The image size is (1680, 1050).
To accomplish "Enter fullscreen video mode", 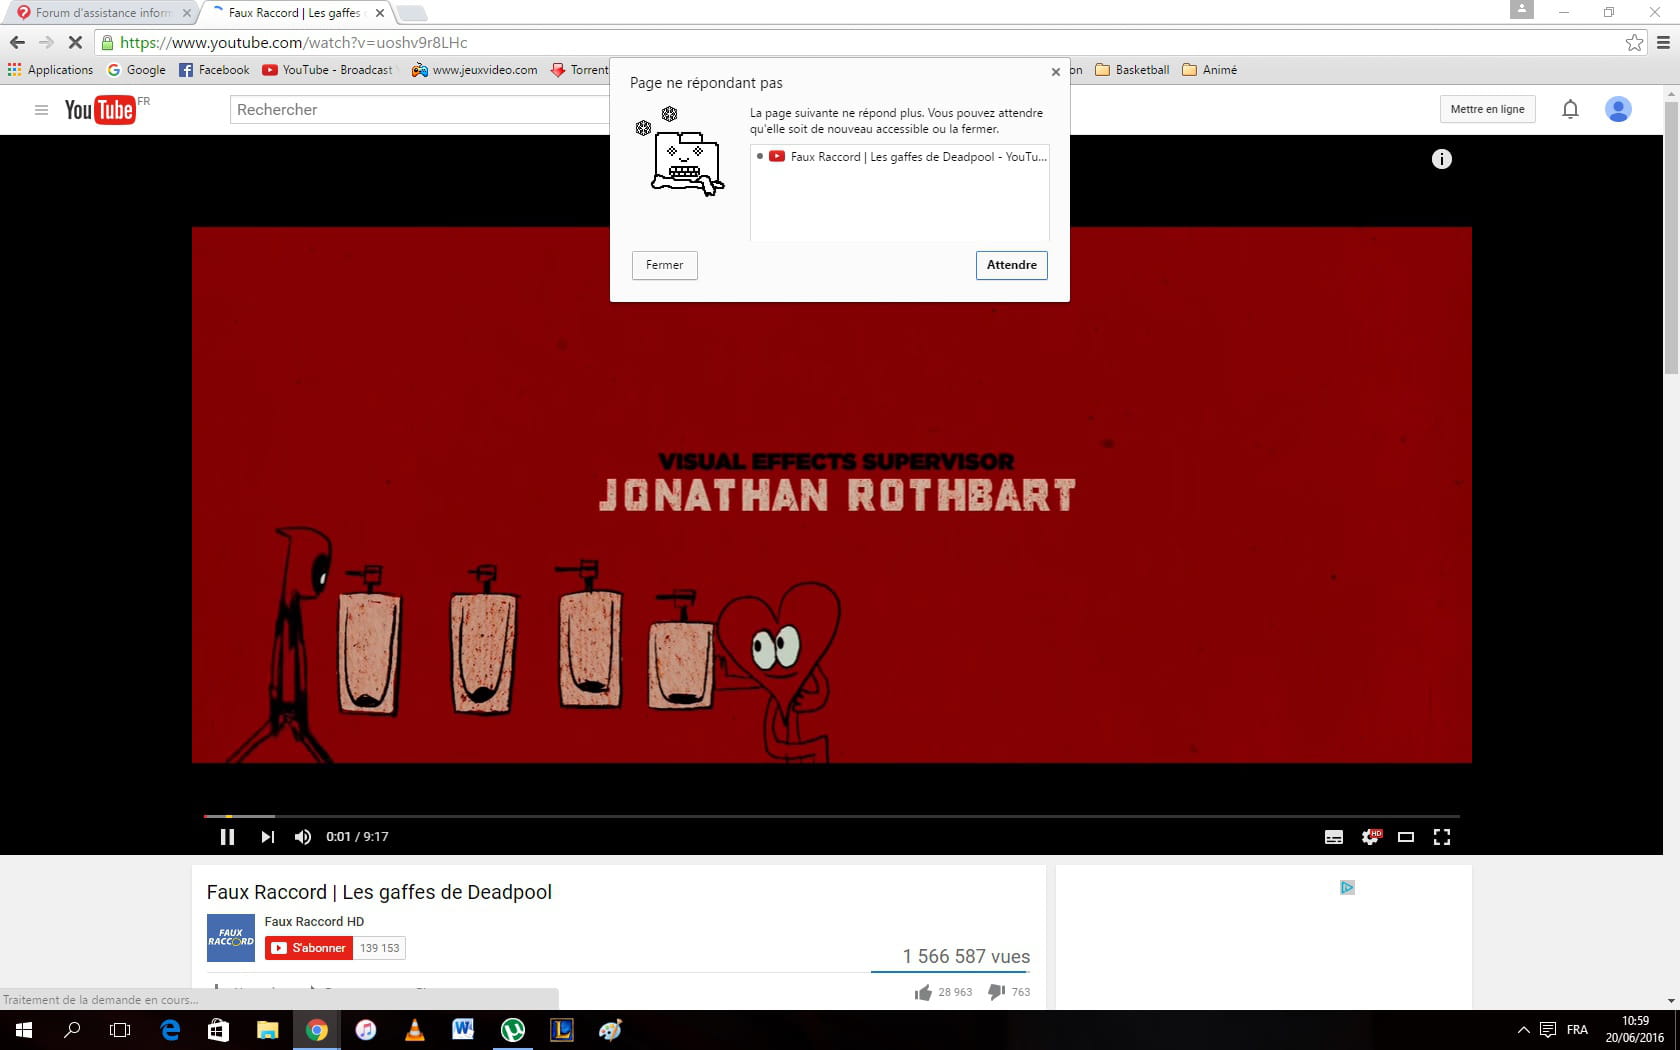I will [1442, 837].
